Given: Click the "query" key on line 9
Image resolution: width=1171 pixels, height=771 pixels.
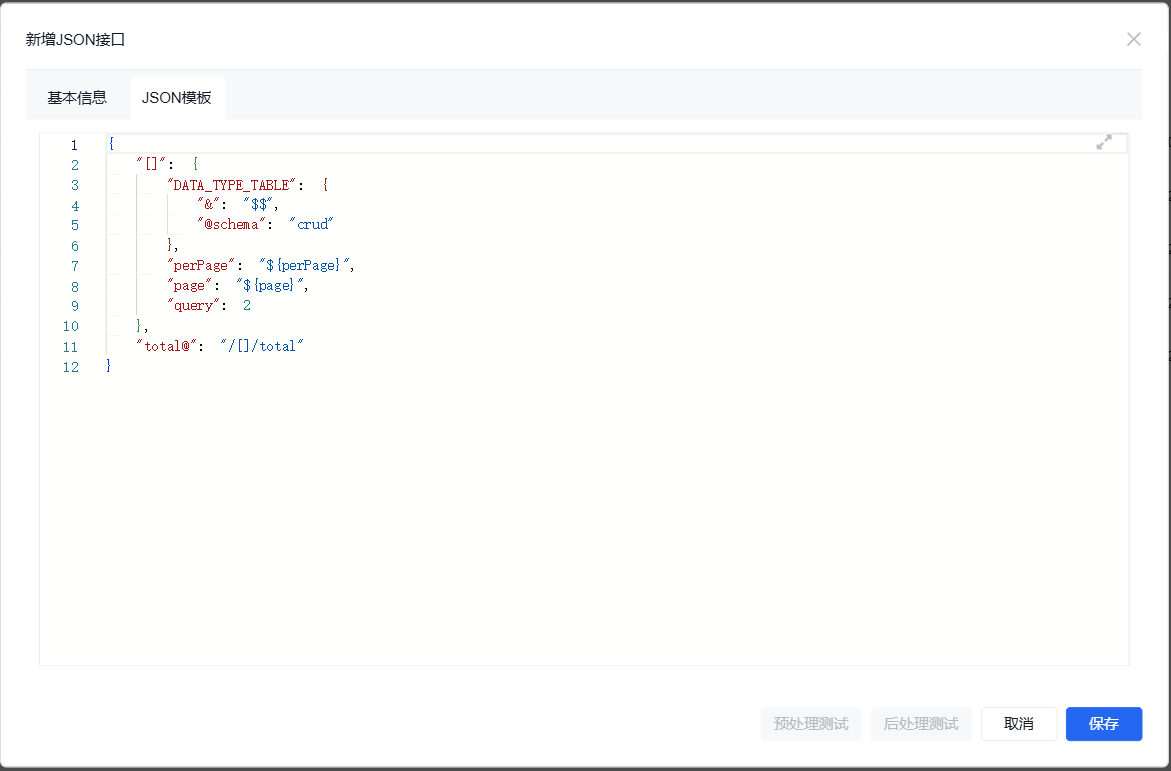Looking at the screenshot, I should pyautogui.click(x=193, y=306).
